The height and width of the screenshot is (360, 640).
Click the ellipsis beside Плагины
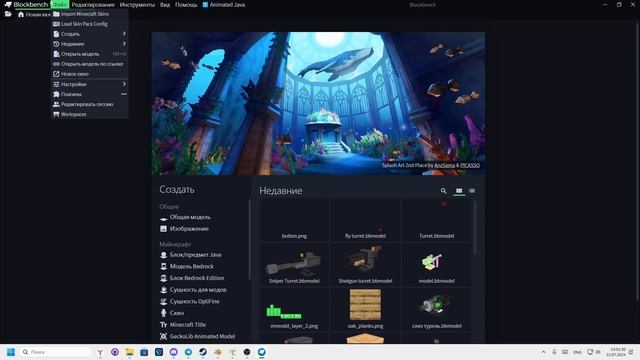click(124, 94)
